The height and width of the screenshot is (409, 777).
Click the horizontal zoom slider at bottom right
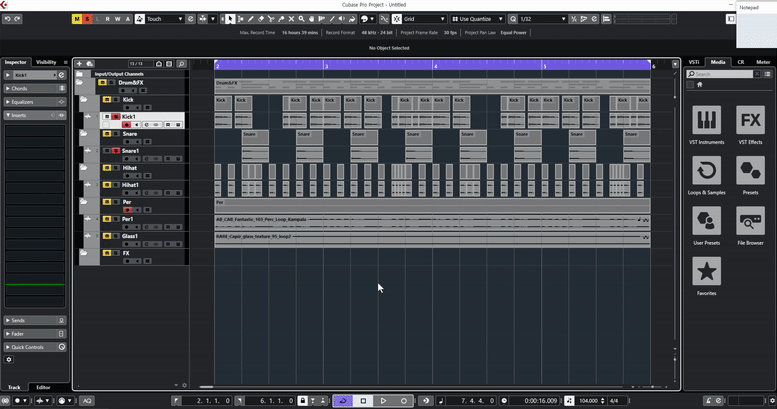click(652, 387)
